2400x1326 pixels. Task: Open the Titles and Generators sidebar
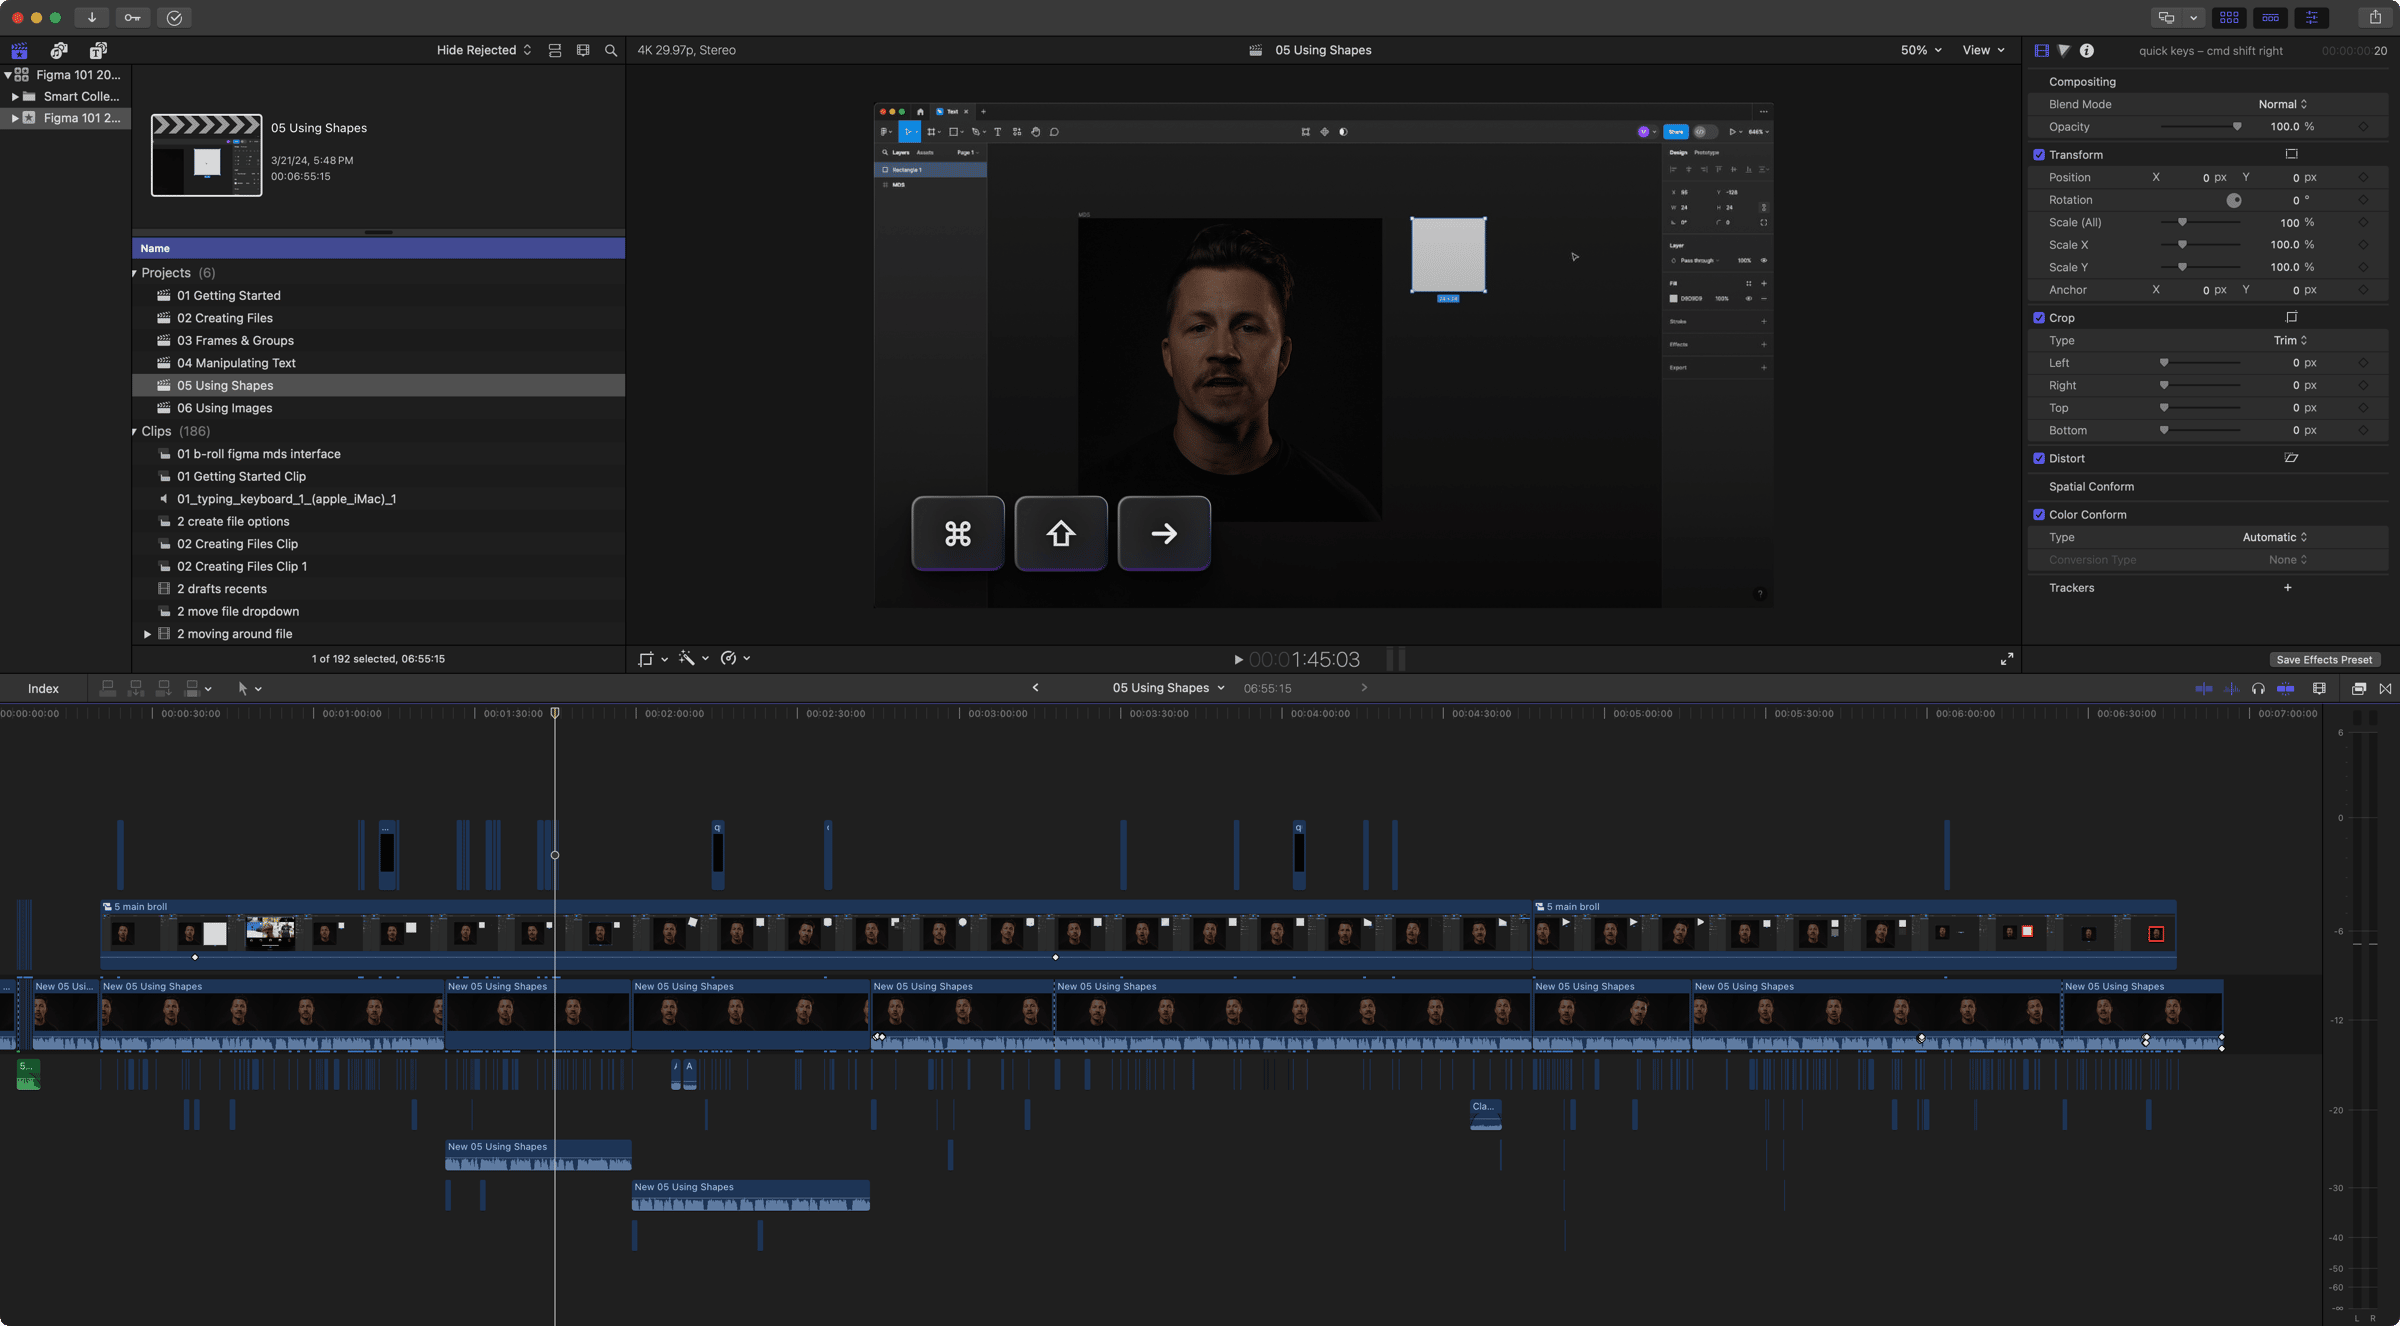pyautogui.click(x=98, y=50)
